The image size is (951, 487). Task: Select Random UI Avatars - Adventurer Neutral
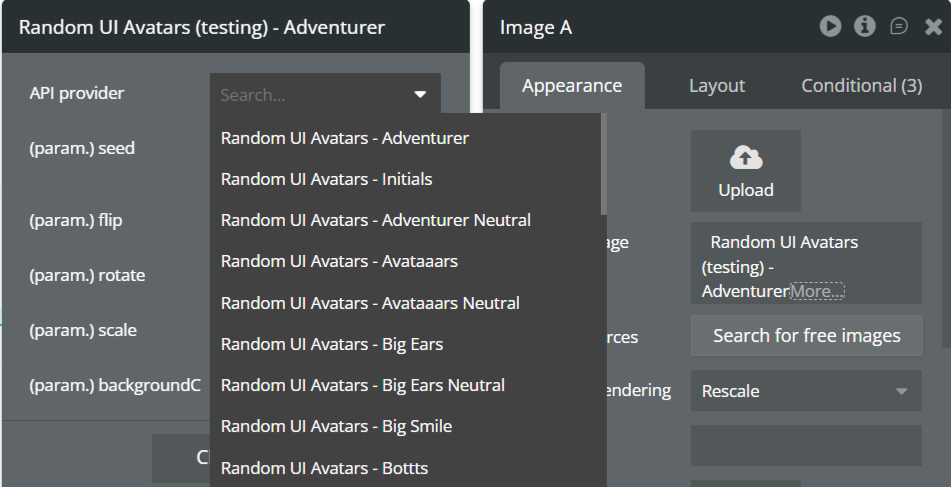click(375, 220)
